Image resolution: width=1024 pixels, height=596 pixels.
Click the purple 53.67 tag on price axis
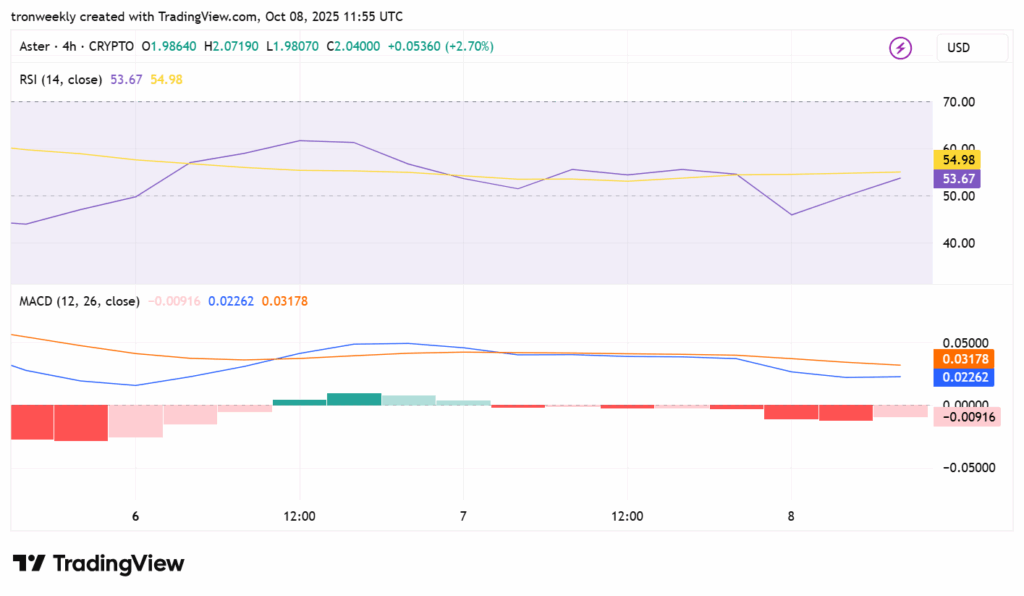tap(957, 178)
